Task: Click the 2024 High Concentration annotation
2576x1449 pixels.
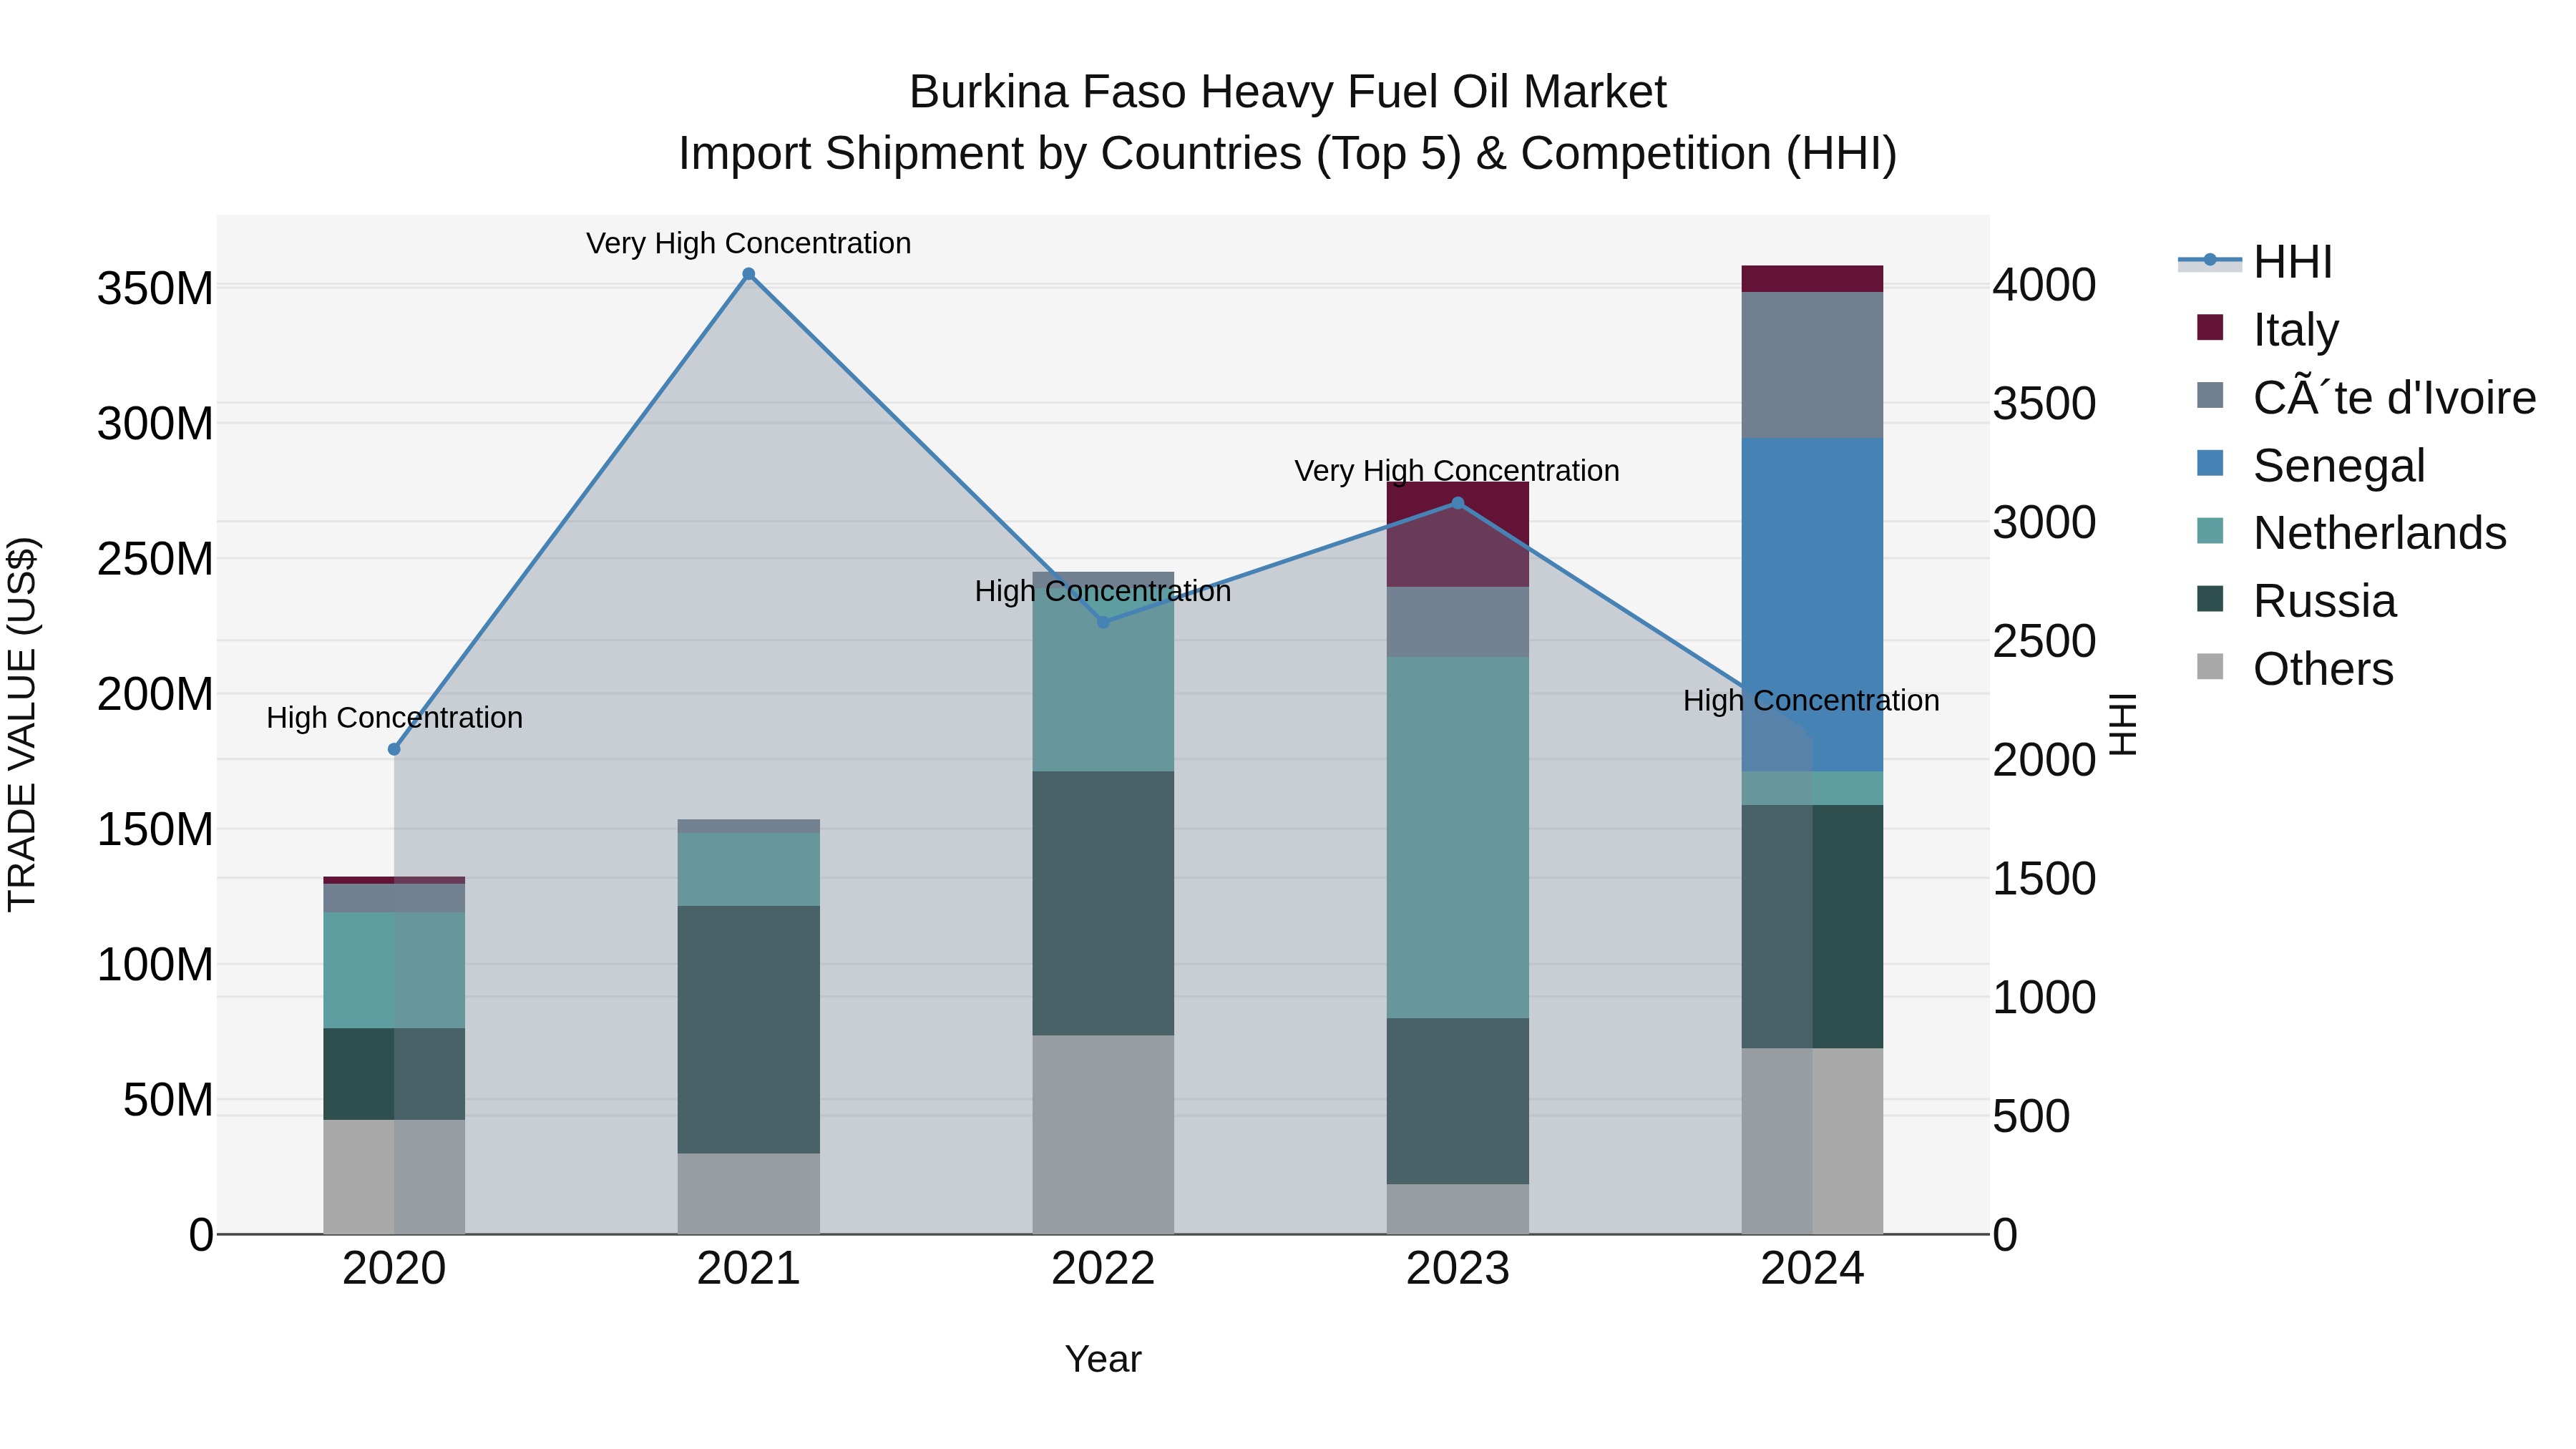Action: pos(1811,700)
